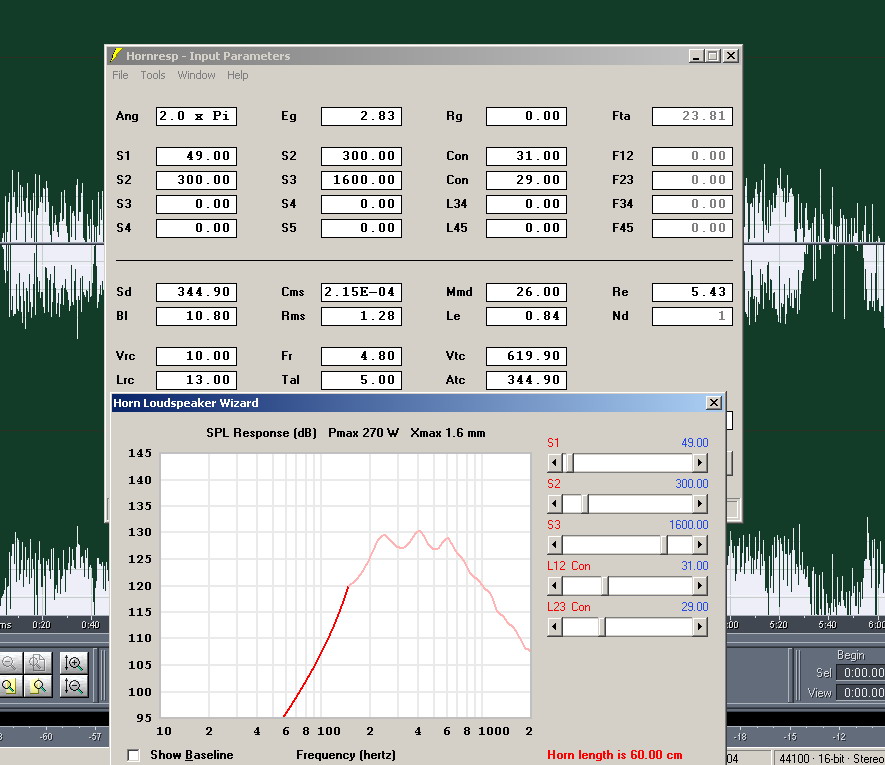Select the Fta field showing 23.81
Screen dimensions: 885x765
pos(692,116)
